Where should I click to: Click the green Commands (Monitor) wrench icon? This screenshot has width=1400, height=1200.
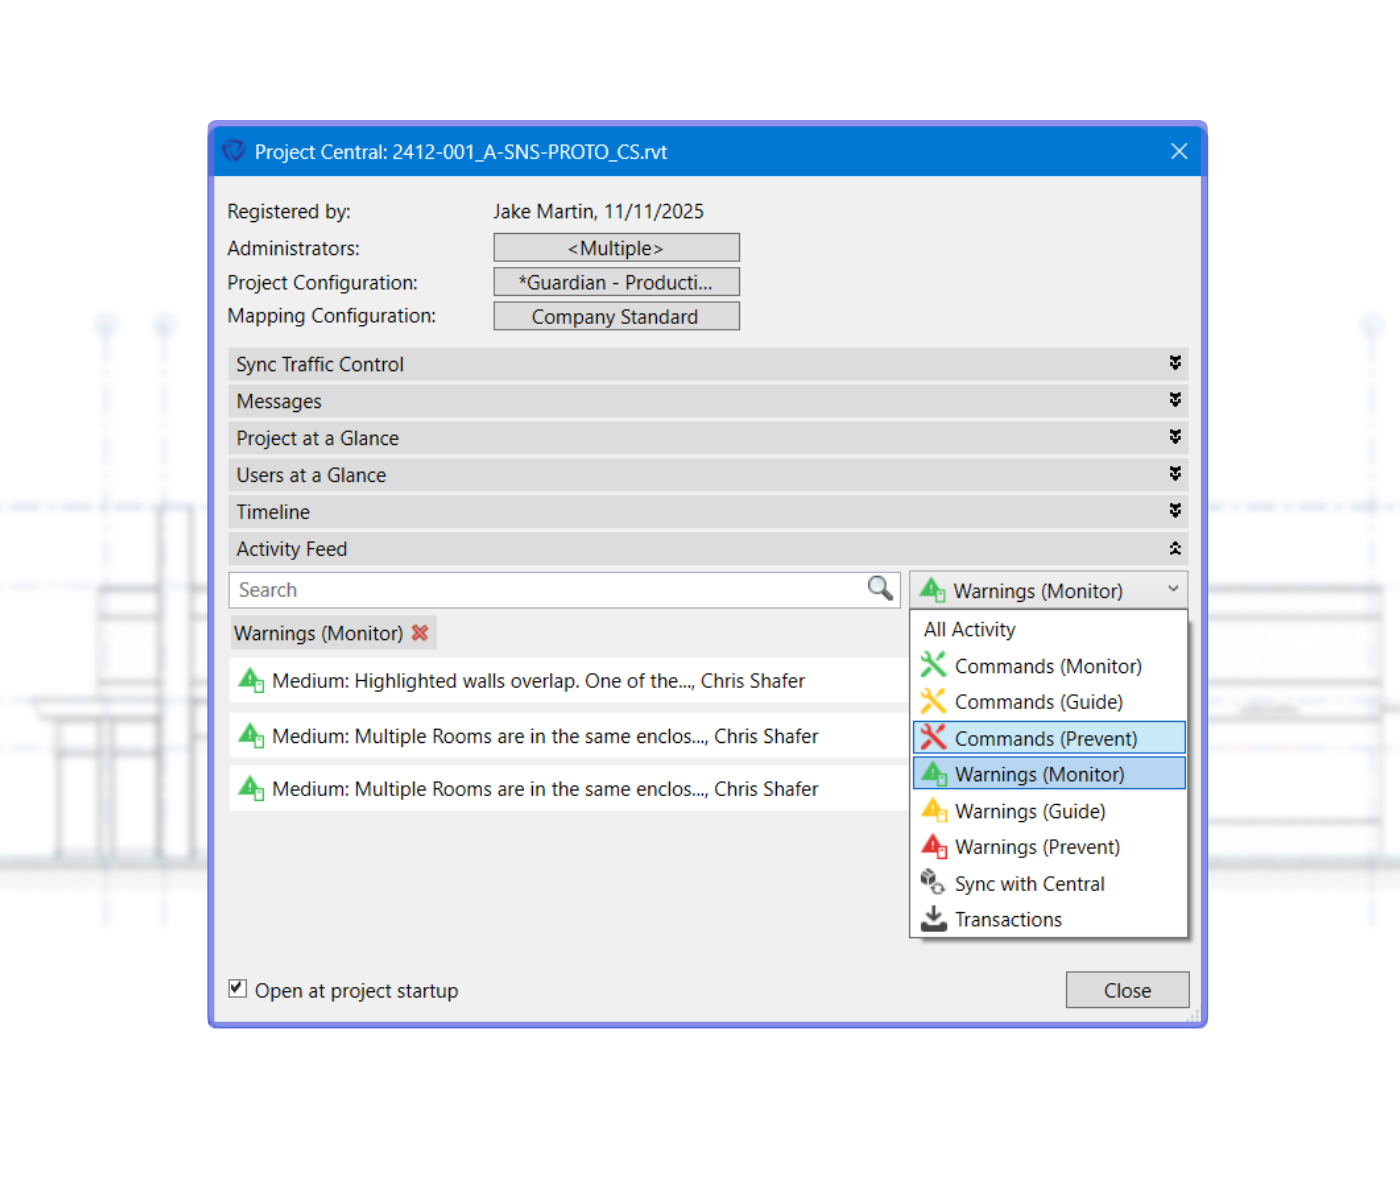[932, 665]
